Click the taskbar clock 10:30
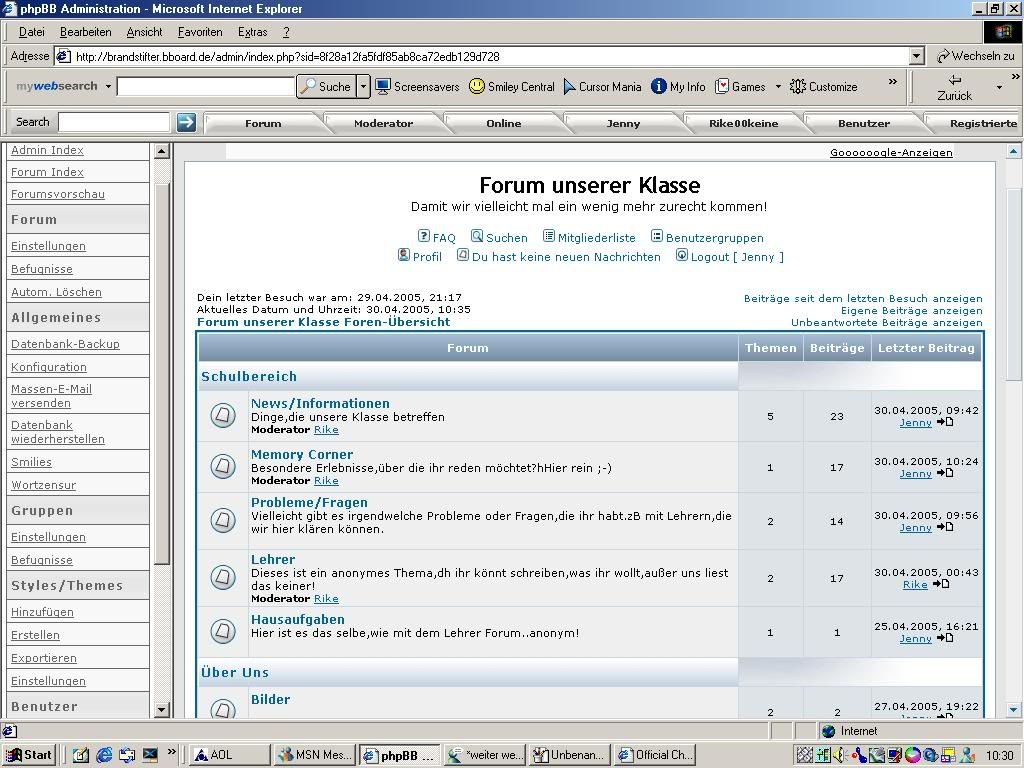The width and height of the screenshot is (1024, 768). coord(999,756)
